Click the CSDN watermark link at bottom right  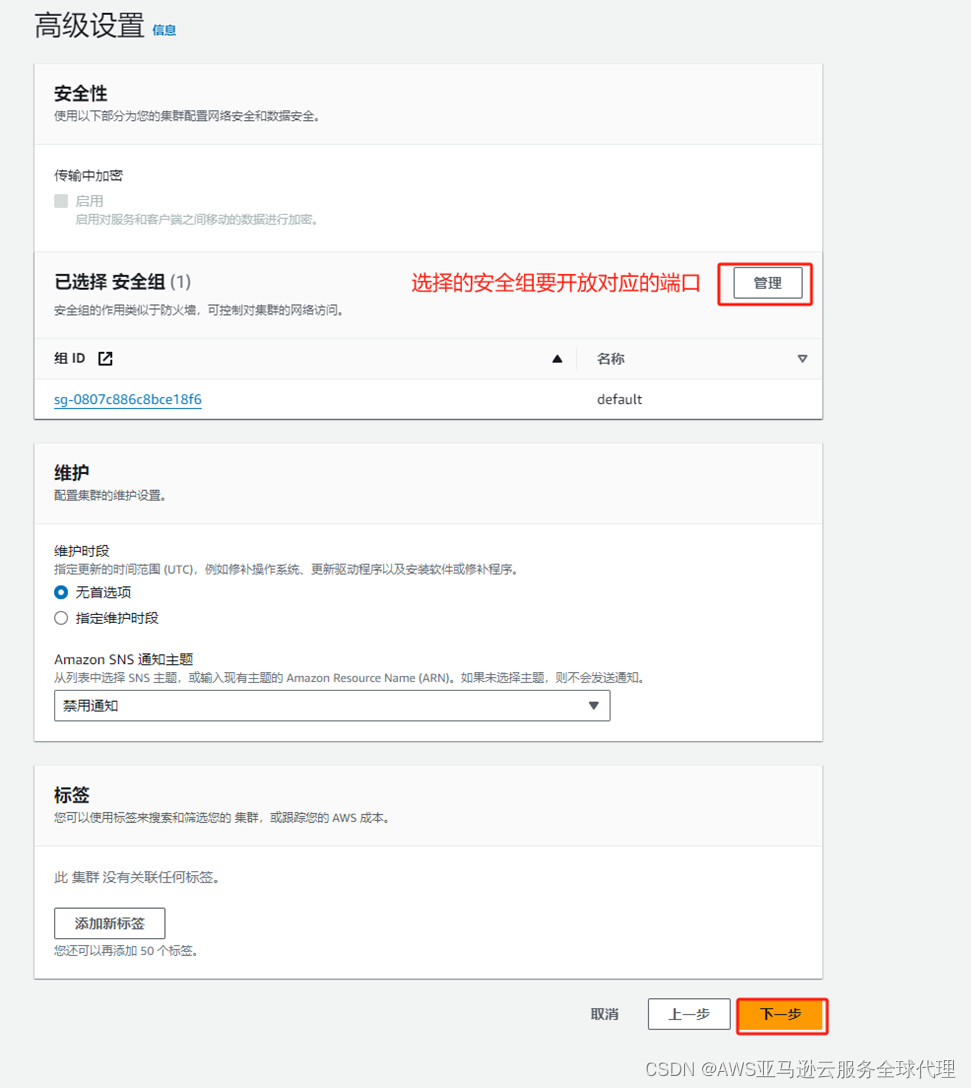[x=802, y=1071]
